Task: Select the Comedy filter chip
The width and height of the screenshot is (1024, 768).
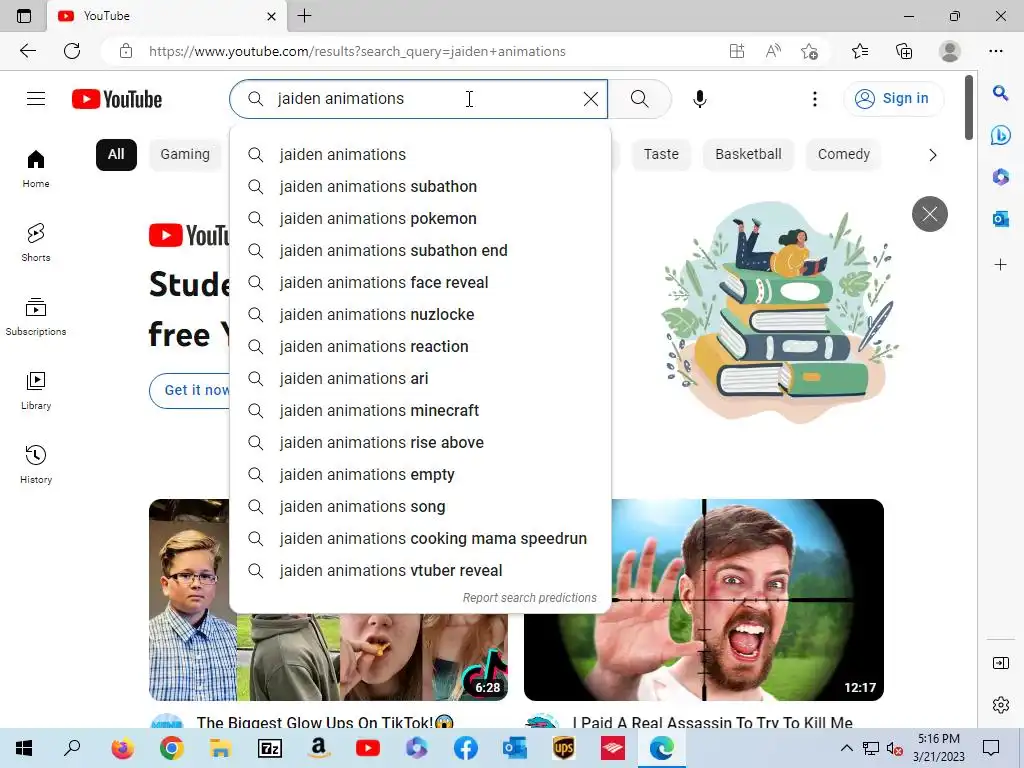Action: pos(844,155)
